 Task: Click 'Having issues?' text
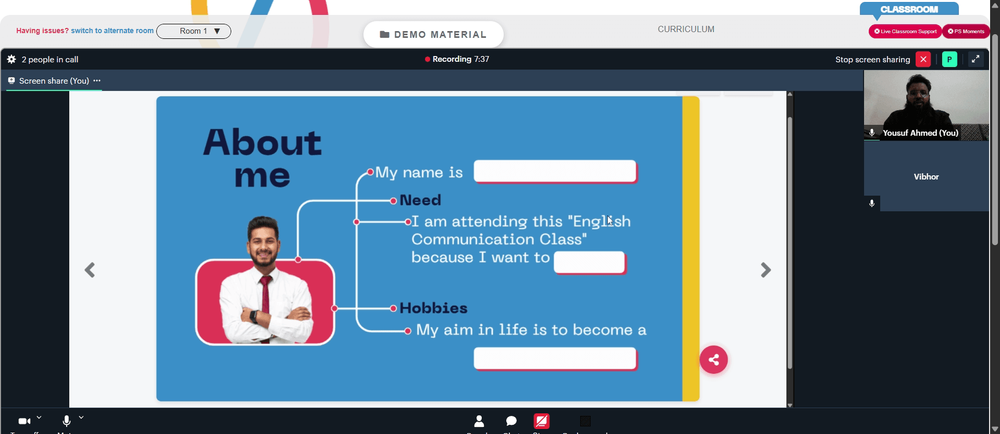coord(42,31)
